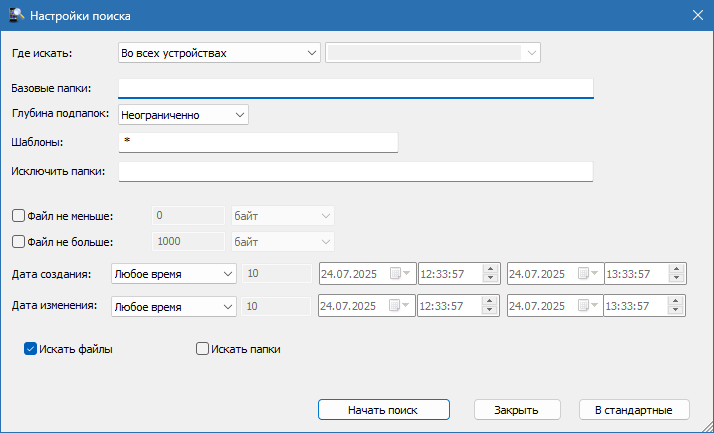The height and width of the screenshot is (433, 714).
Task: Decrease creation date end time 13:33:57
Action: click(x=677, y=278)
